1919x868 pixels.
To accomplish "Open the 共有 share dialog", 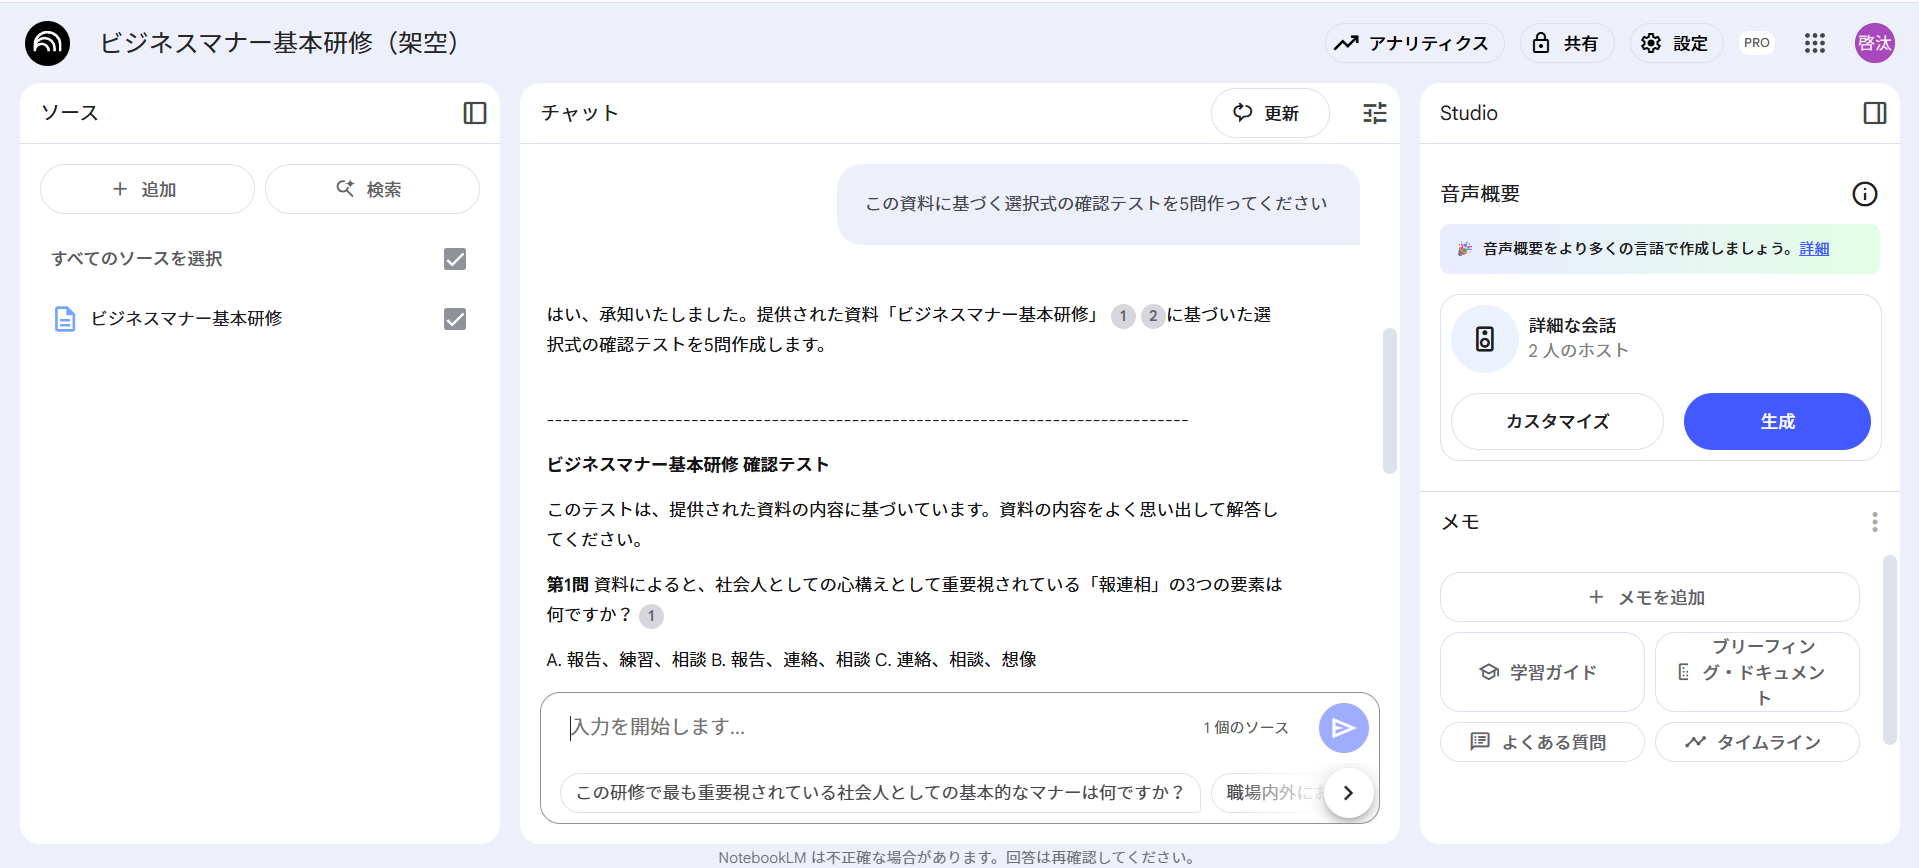I will (1566, 43).
